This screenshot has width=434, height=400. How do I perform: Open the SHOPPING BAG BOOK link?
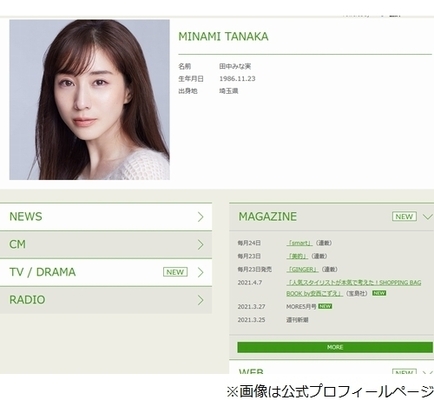pyautogui.click(x=354, y=288)
